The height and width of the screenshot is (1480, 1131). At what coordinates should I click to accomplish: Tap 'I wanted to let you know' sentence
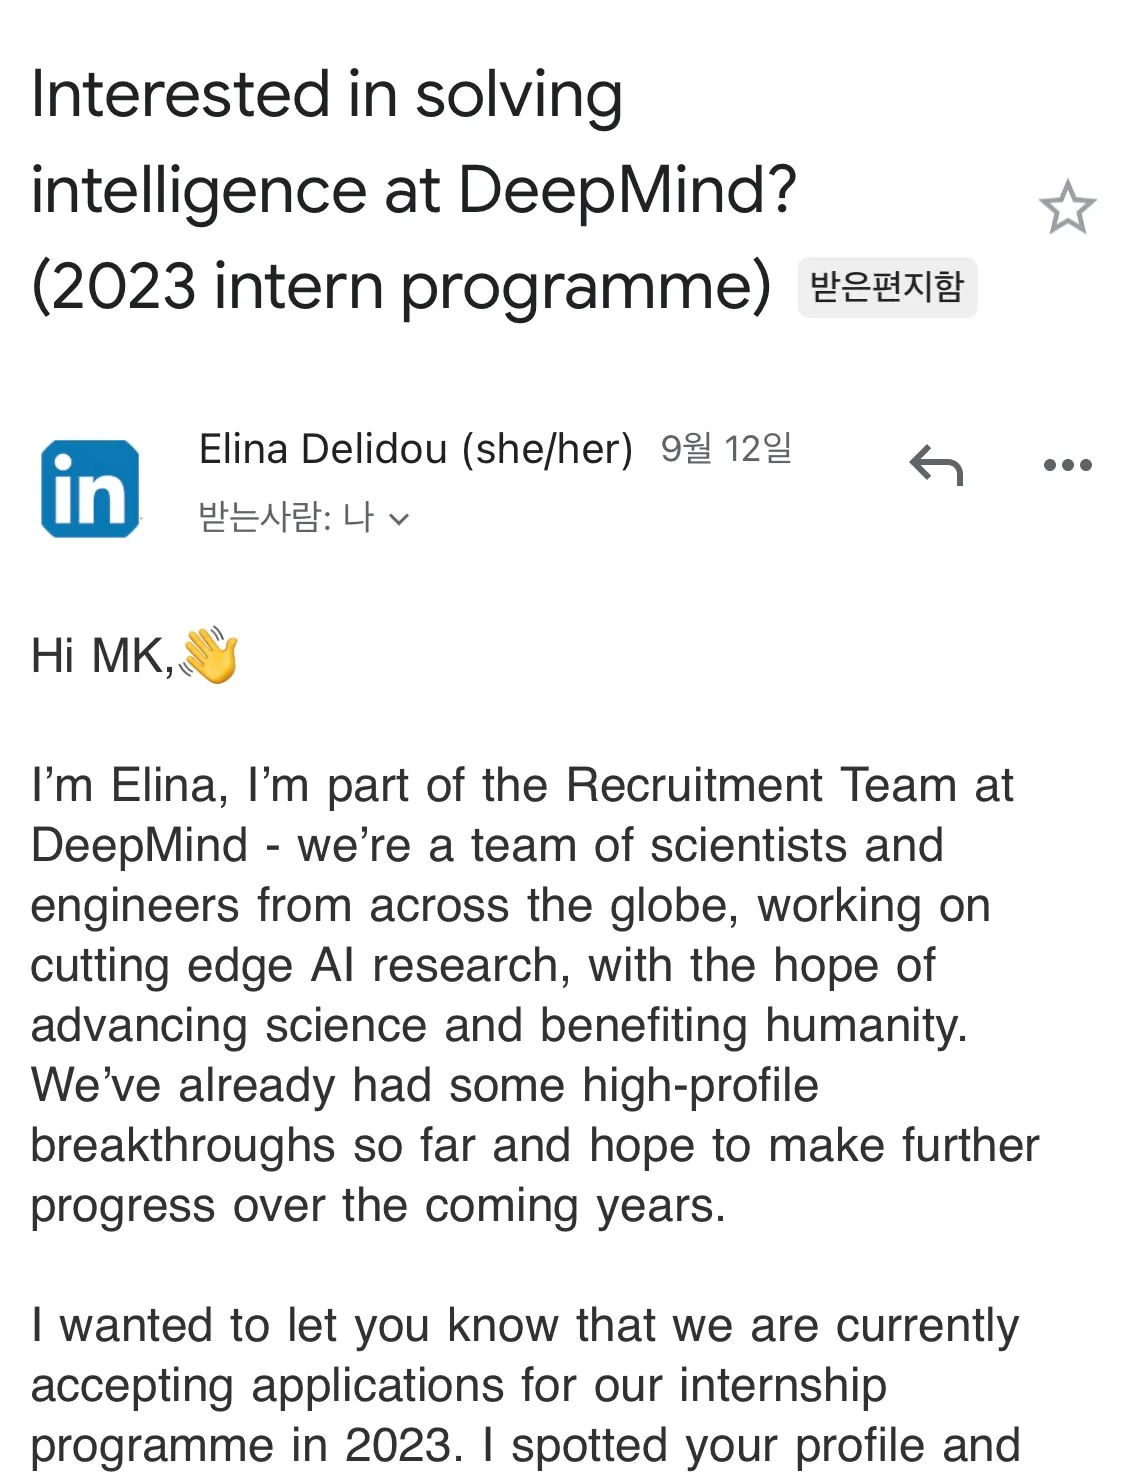pyautogui.click(x=300, y=1326)
